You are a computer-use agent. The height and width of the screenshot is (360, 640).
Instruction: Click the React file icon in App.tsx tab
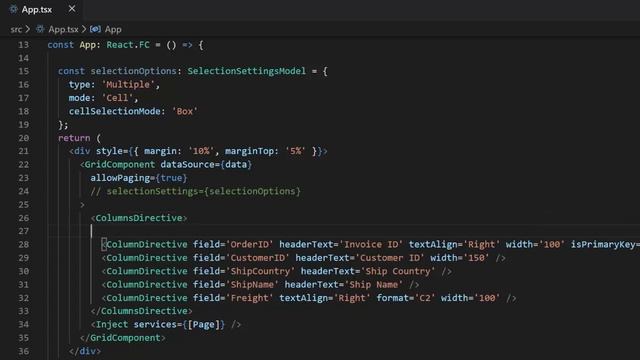coord(13,9)
